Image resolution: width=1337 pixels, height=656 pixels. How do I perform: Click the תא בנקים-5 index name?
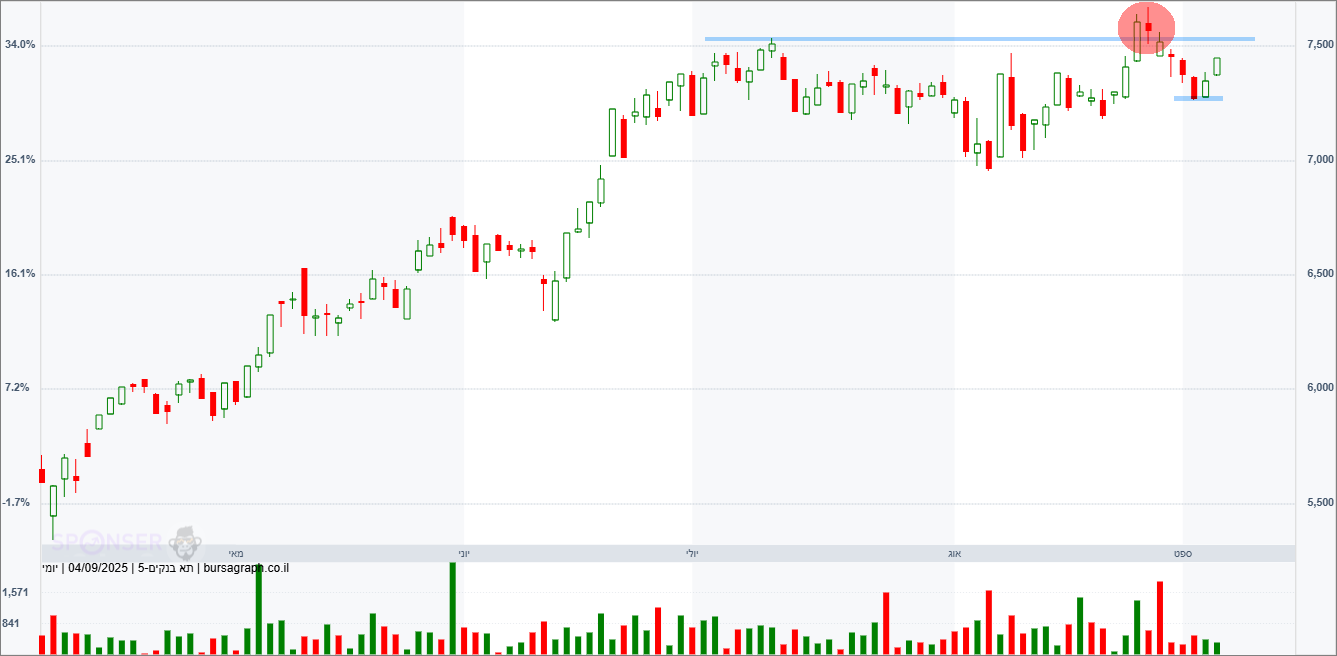[x=167, y=569]
